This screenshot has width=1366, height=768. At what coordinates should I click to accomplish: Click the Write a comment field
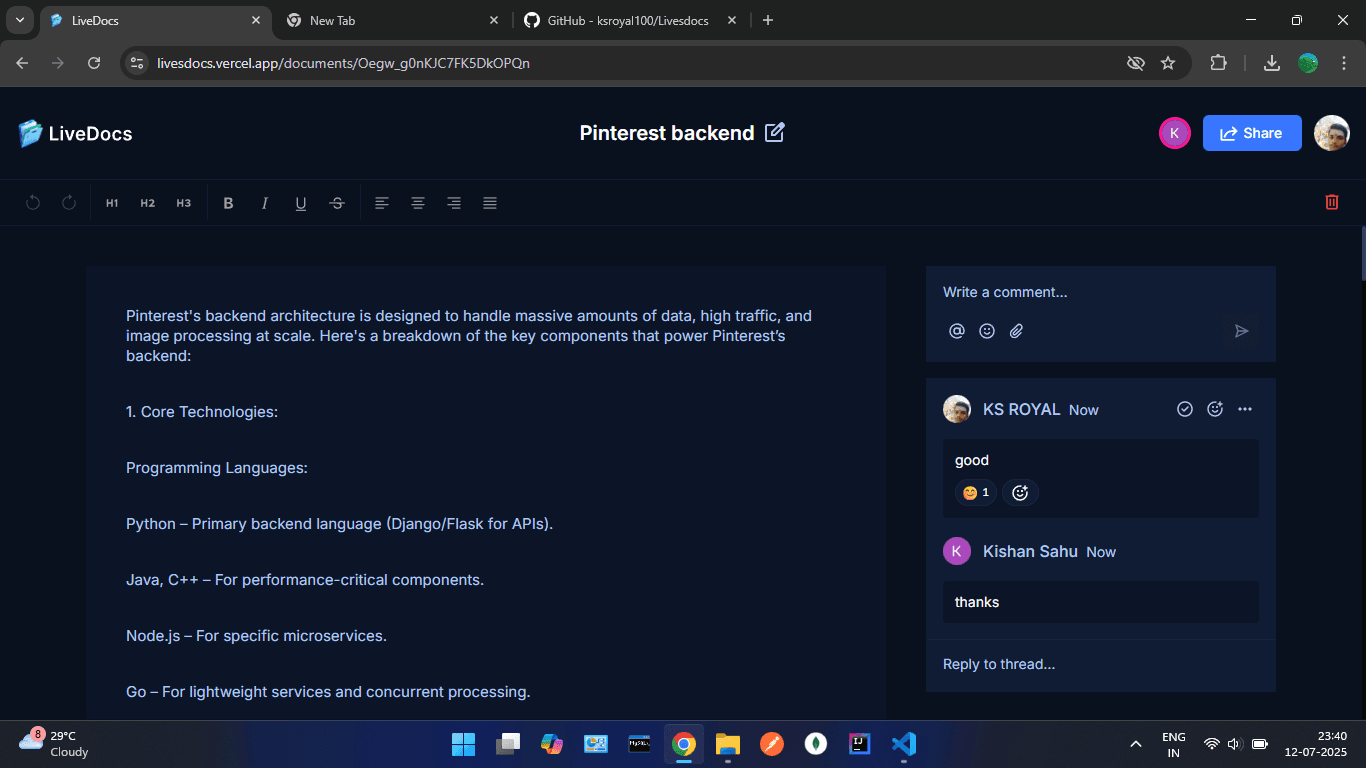click(1100, 292)
